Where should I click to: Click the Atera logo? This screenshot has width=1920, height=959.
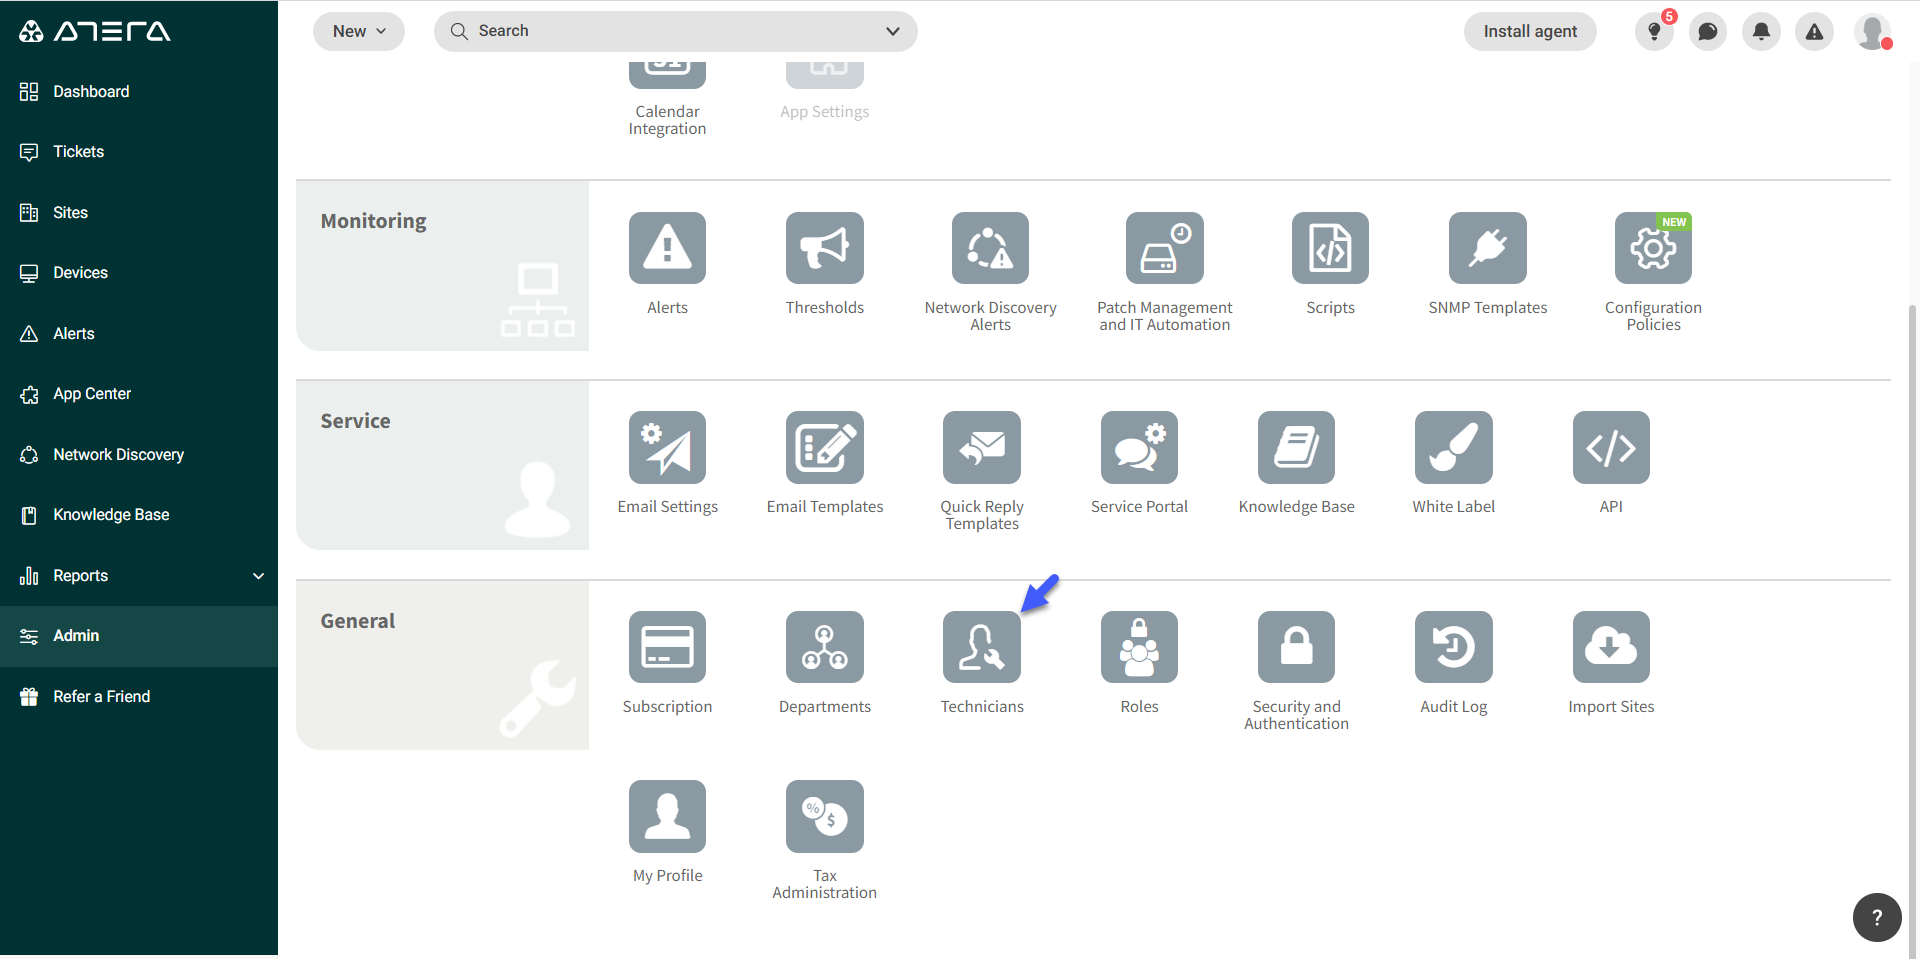95,31
